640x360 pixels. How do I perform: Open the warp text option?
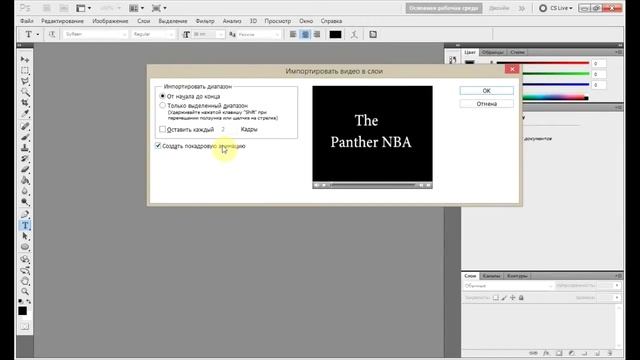coord(354,35)
